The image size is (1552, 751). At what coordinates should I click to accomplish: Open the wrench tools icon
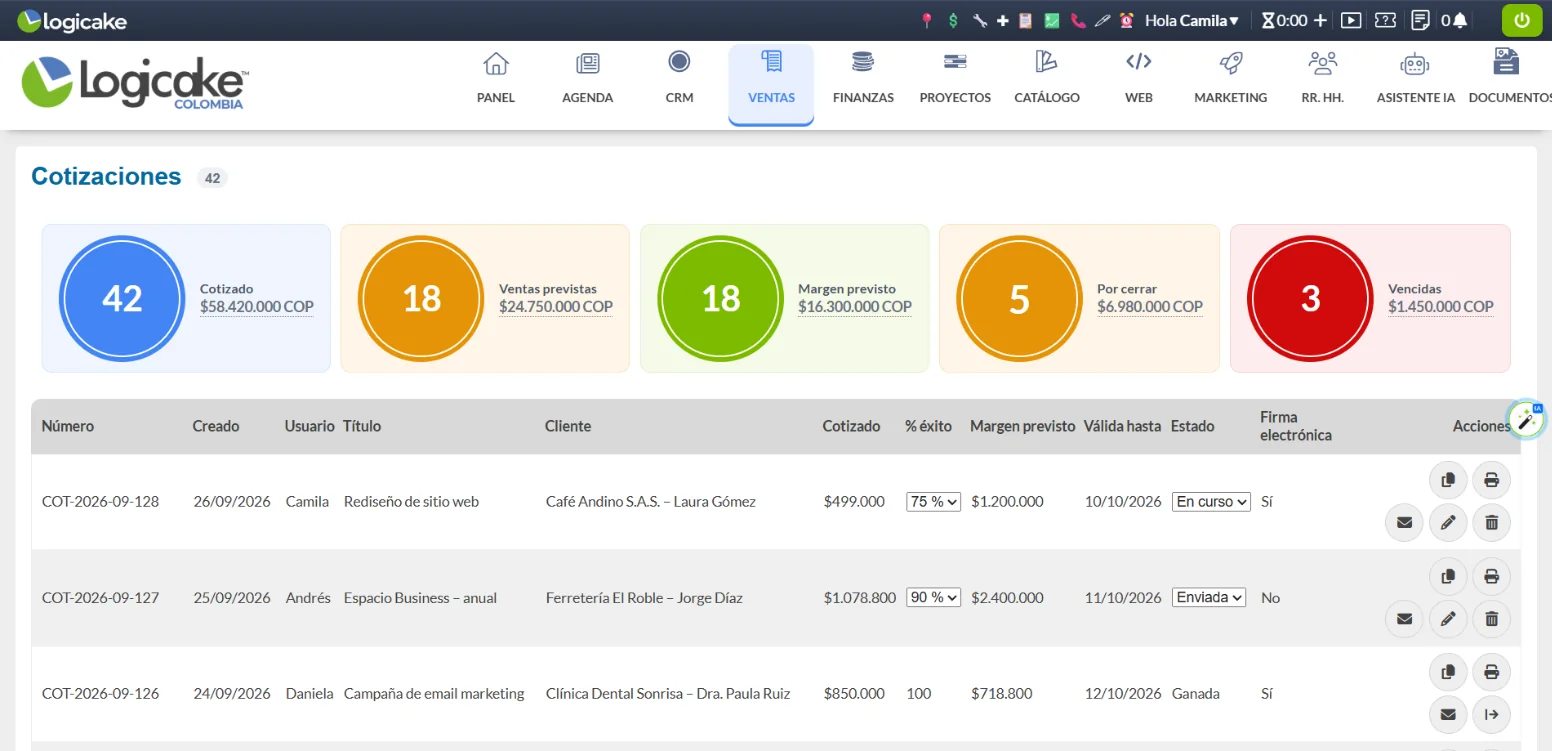979,20
